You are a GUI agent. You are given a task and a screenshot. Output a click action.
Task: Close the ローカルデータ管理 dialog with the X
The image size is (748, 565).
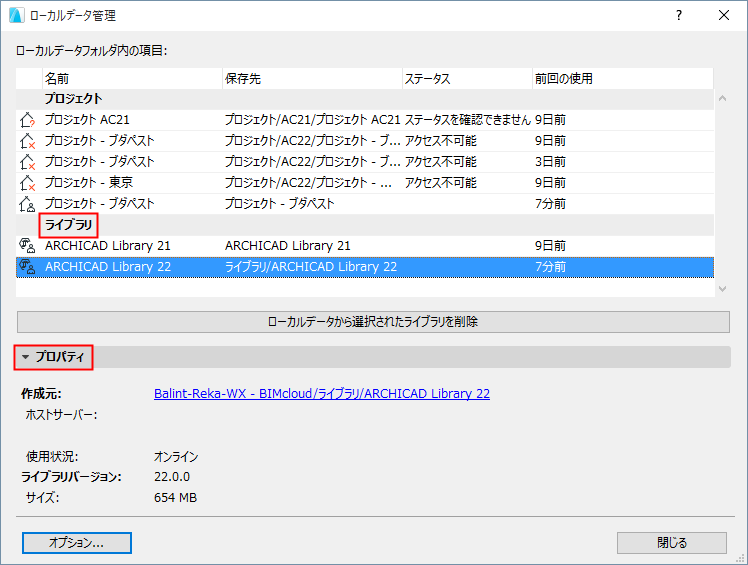pos(724,15)
